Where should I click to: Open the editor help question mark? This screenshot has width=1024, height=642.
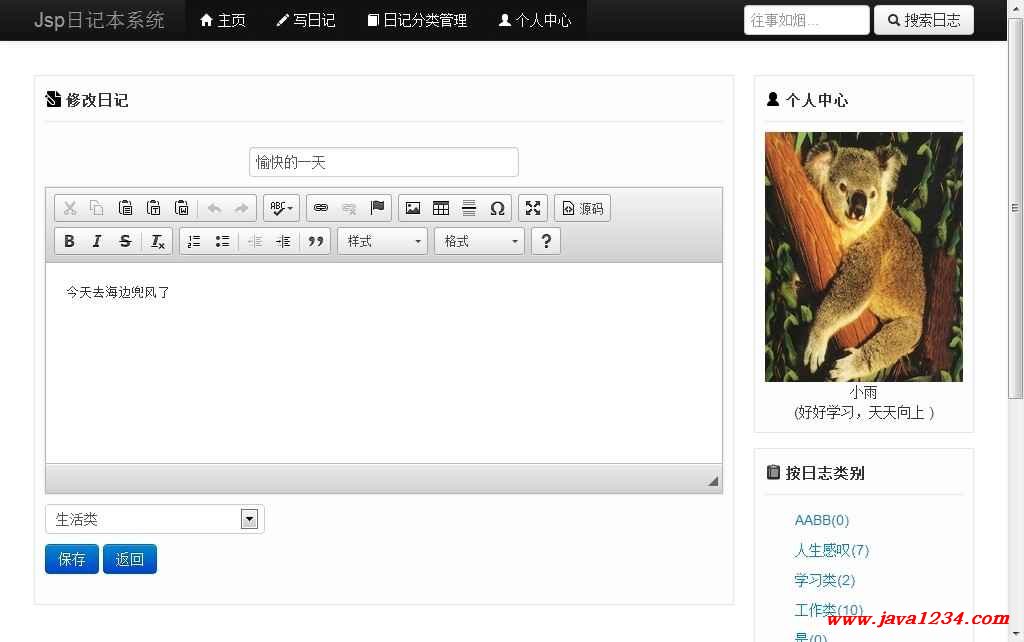546,241
